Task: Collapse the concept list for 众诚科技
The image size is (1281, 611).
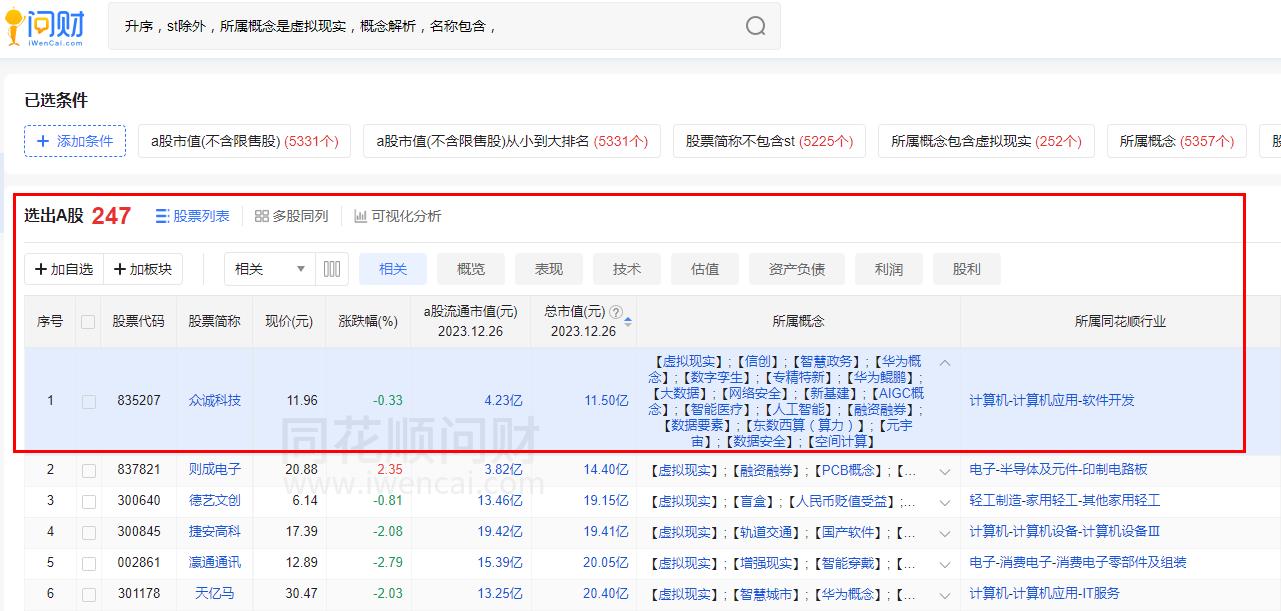Action: coord(944,363)
